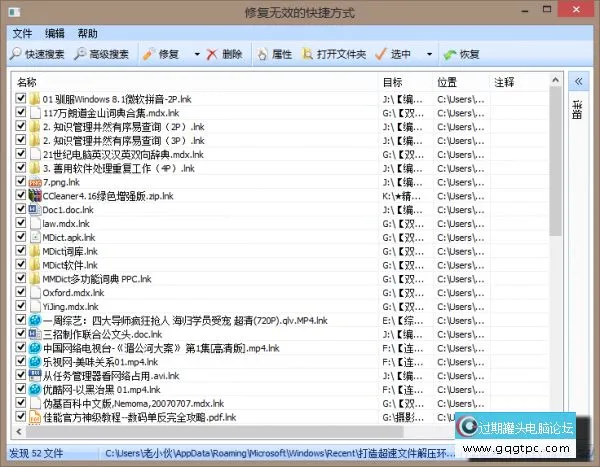Click Word icon of 三招制作联合公文头.doc.lnk

pos(34,334)
